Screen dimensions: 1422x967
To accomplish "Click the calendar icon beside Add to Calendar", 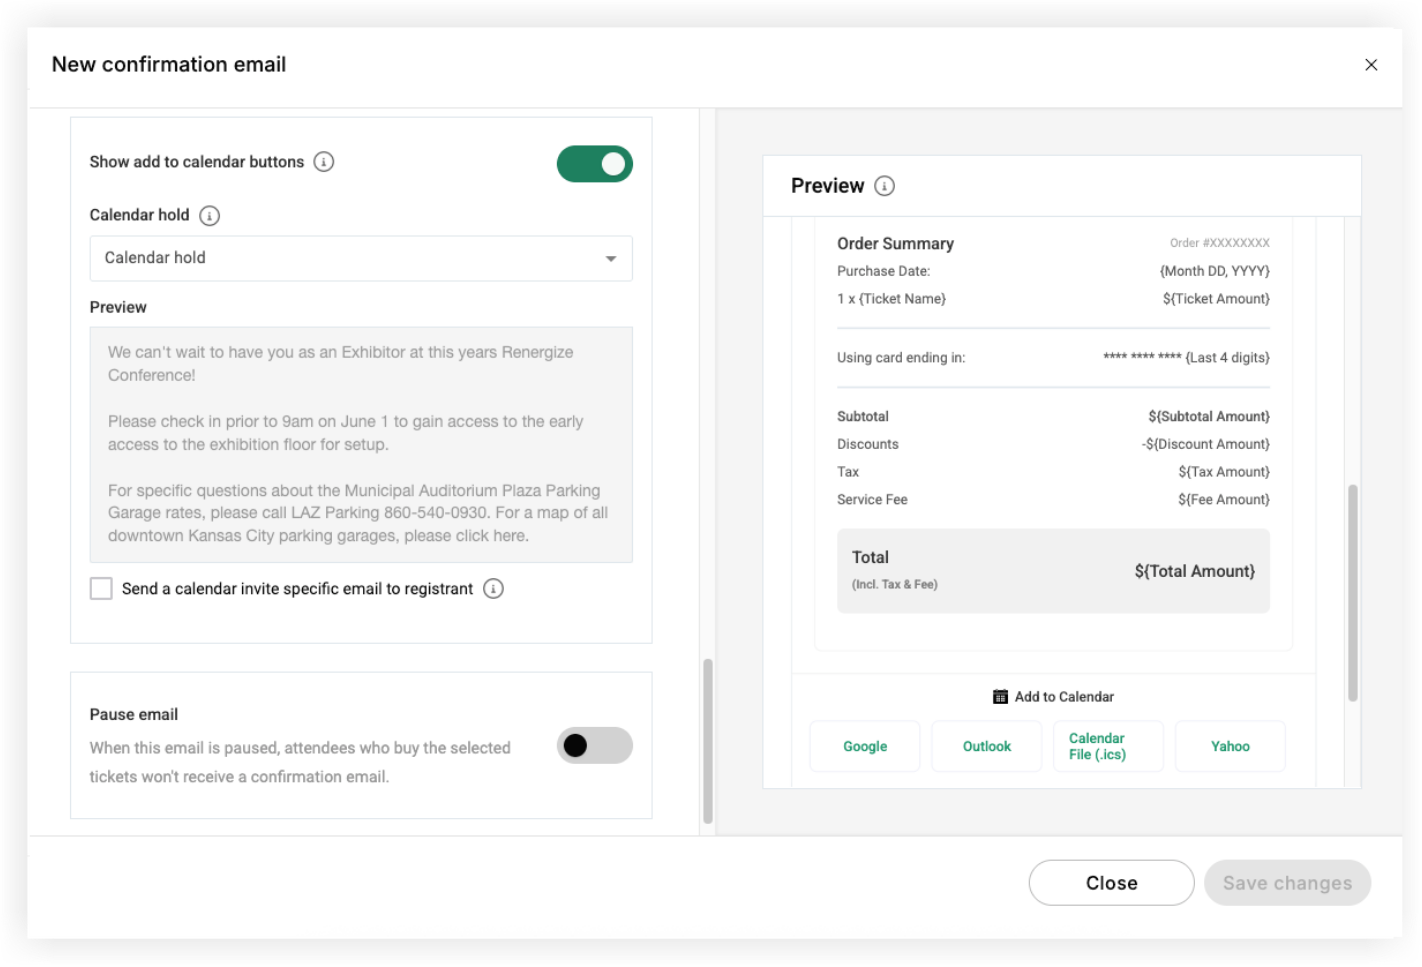I will [1000, 697].
